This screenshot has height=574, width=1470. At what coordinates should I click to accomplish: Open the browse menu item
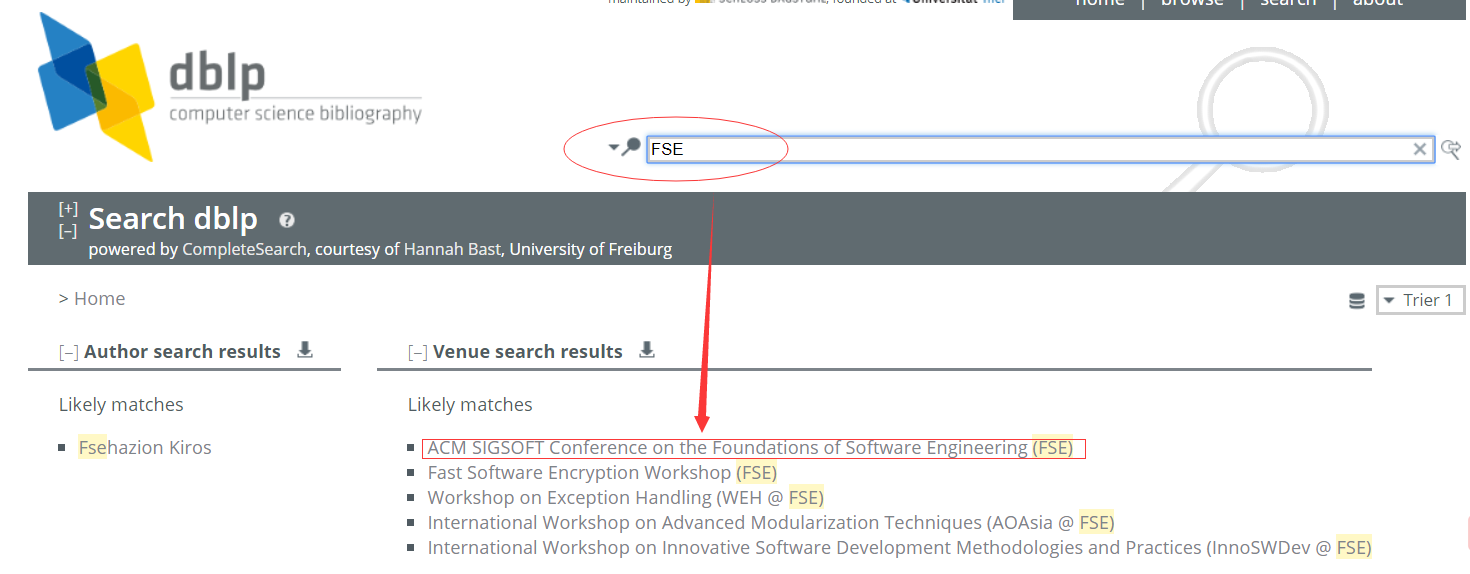pyautogui.click(x=1192, y=4)
